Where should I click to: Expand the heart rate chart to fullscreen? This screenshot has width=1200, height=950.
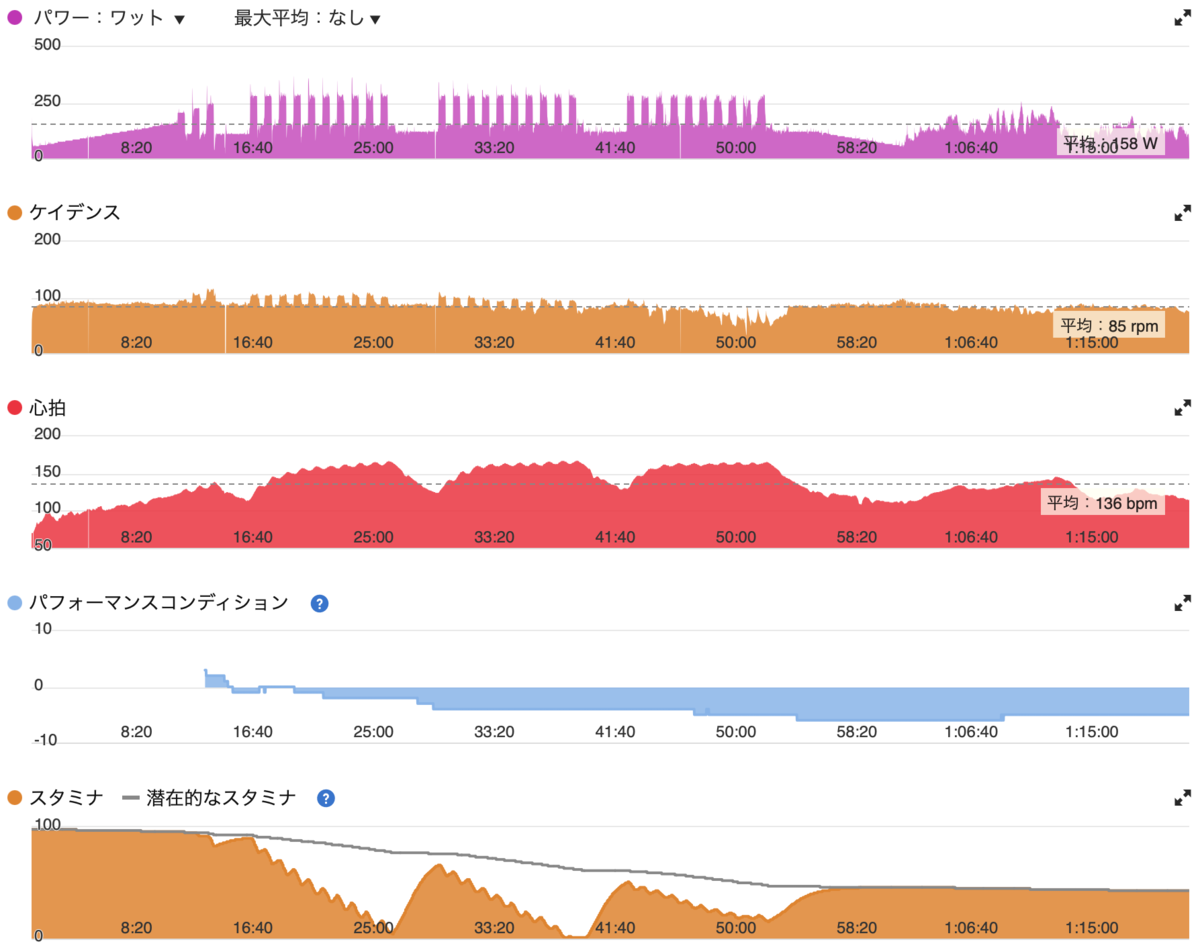pos(1182,408)
